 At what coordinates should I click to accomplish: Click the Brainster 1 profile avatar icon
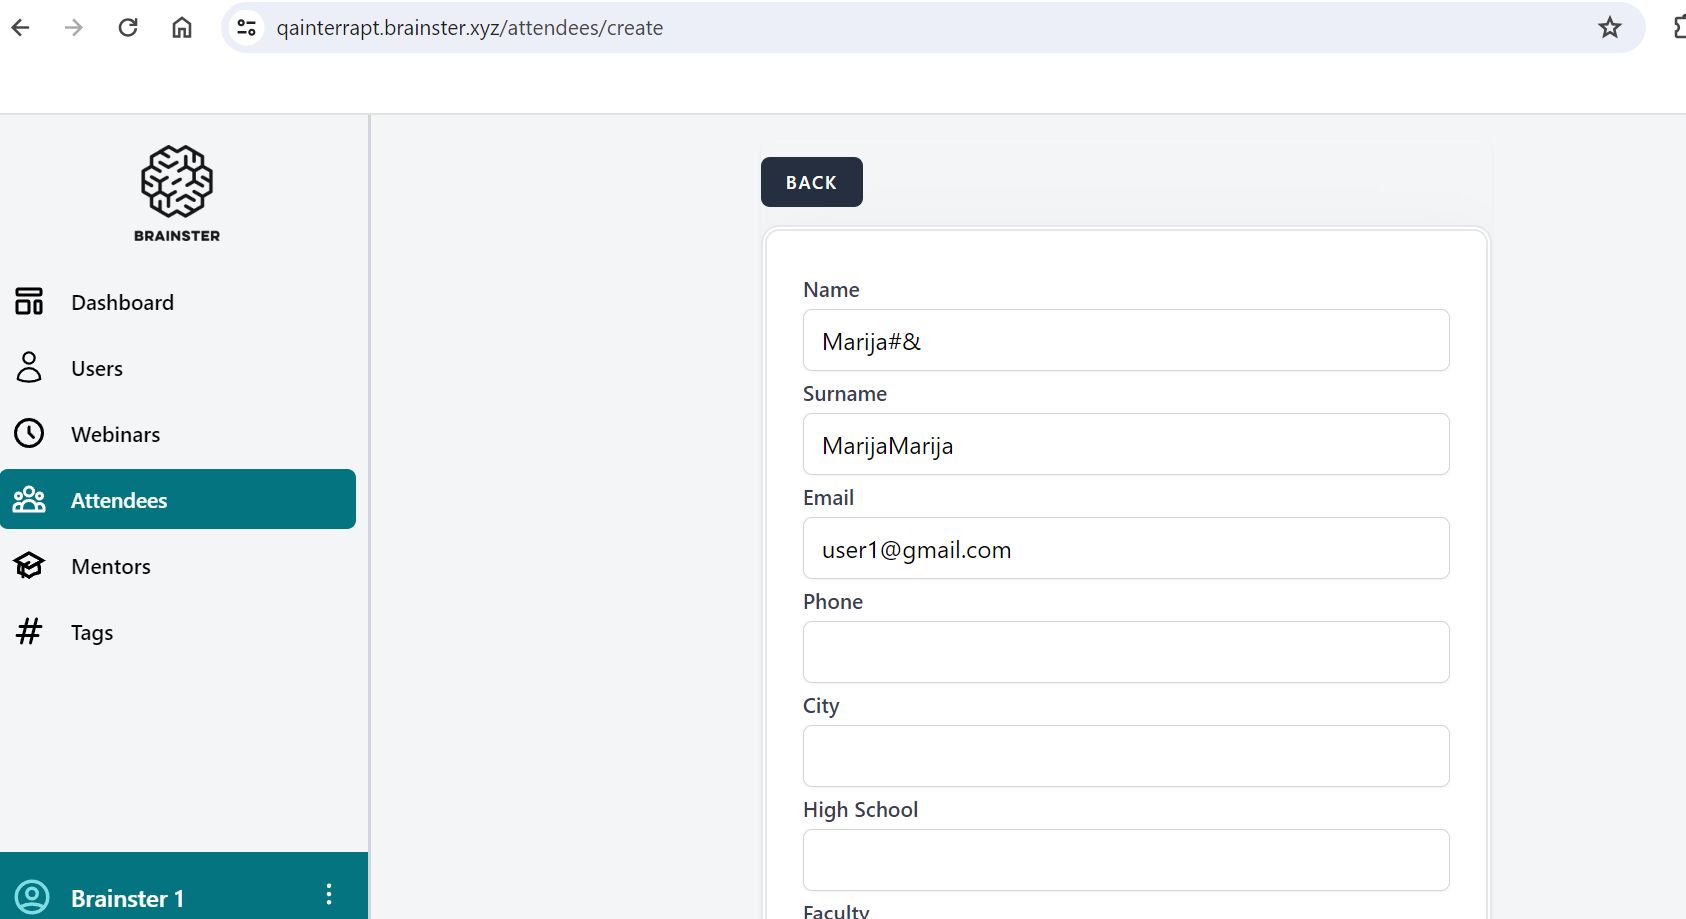[x=32, y=896]
